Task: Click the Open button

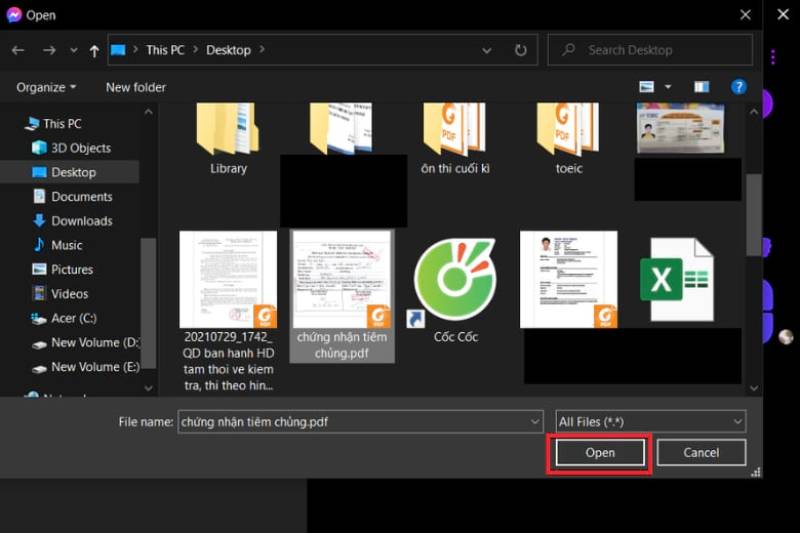Action: click(x=600, y=453)
